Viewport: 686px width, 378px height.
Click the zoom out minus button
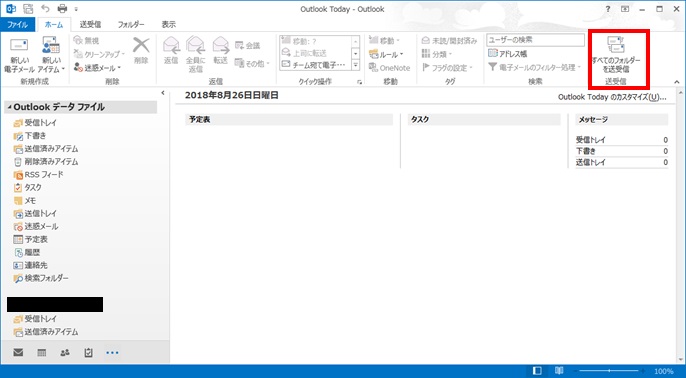click(x=574, y=371)
